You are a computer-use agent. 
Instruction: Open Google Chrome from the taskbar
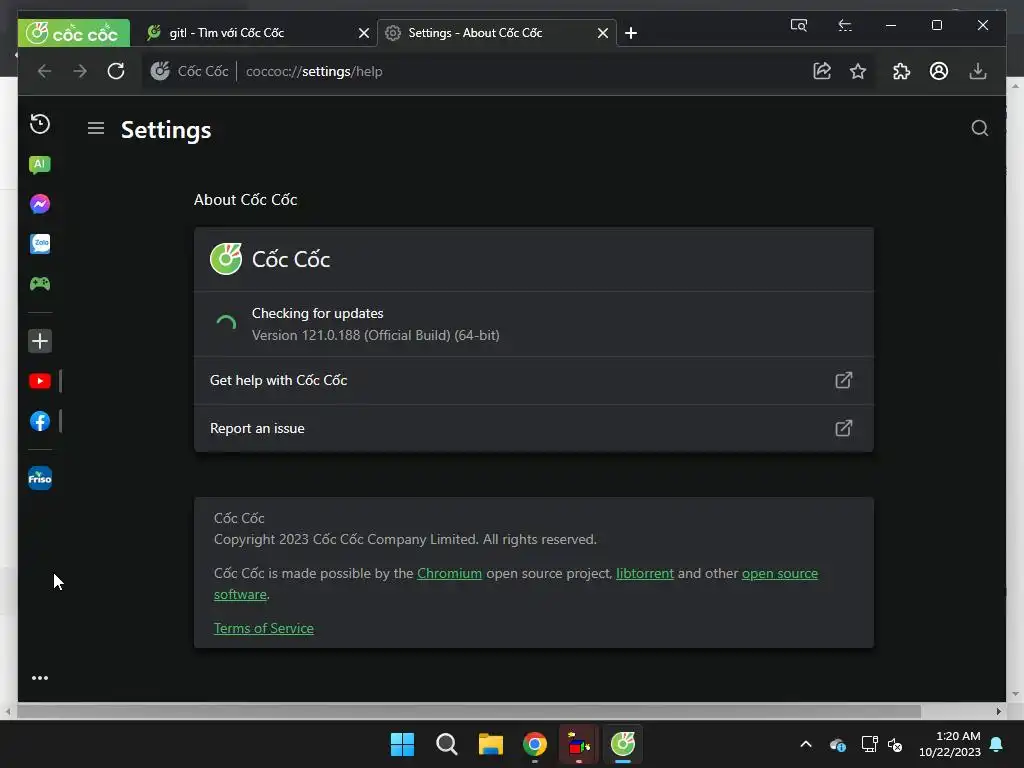pos(535,744)
